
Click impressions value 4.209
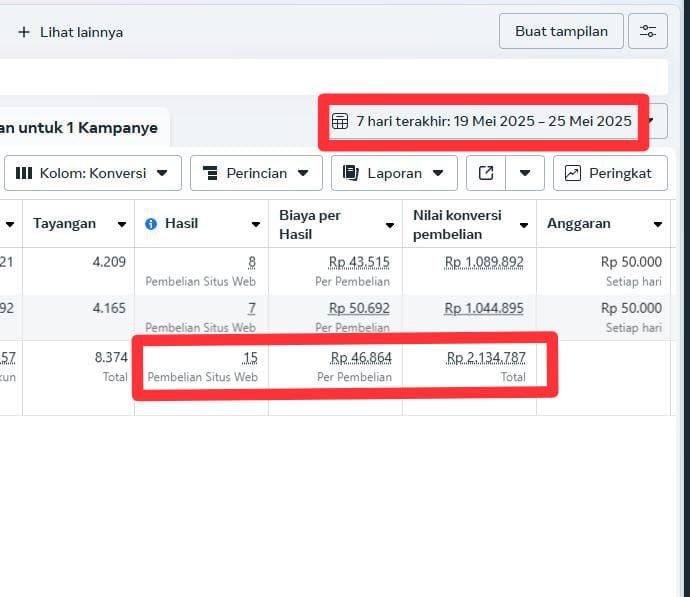pyautogui.click(x=109, y=262)
